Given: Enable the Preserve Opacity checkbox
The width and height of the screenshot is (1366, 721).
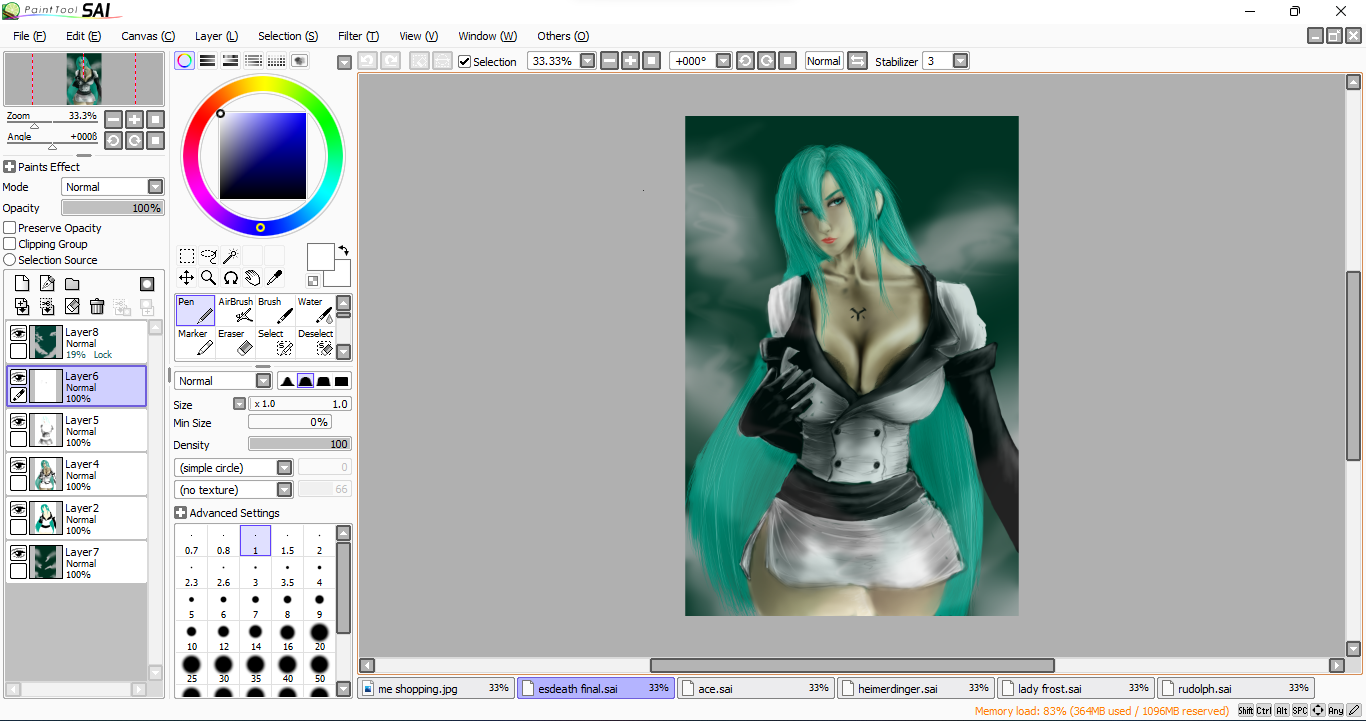Looking at the screenshot, I should 10,228.
